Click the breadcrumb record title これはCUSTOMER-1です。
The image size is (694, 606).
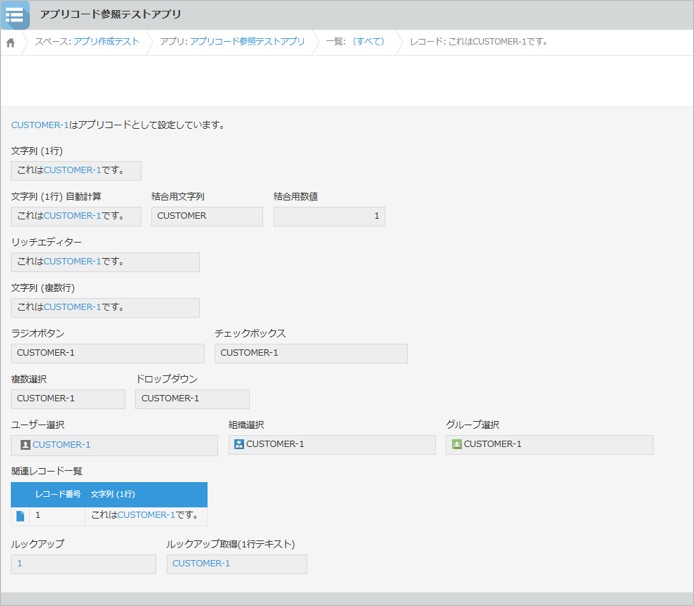click(498, 42)
